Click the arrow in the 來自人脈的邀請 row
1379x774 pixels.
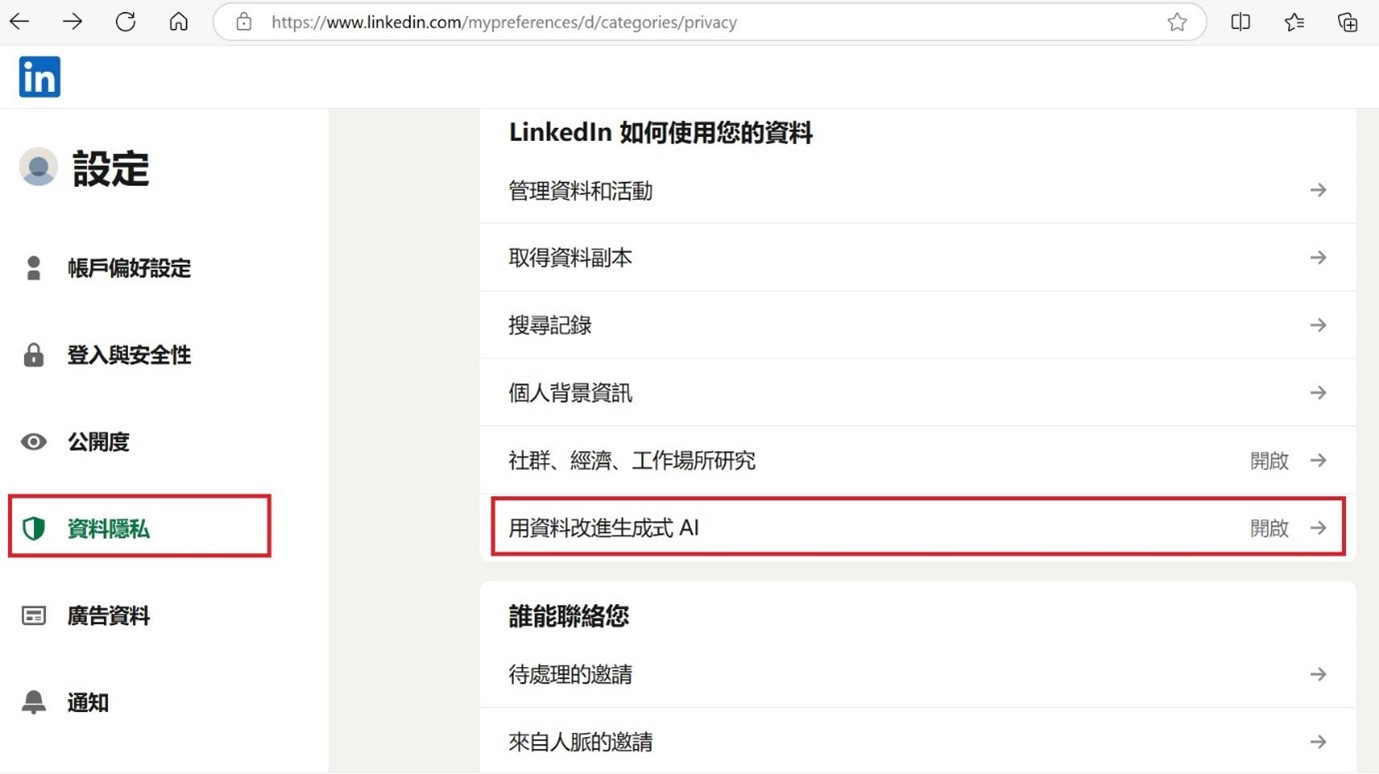(1318, 741)
